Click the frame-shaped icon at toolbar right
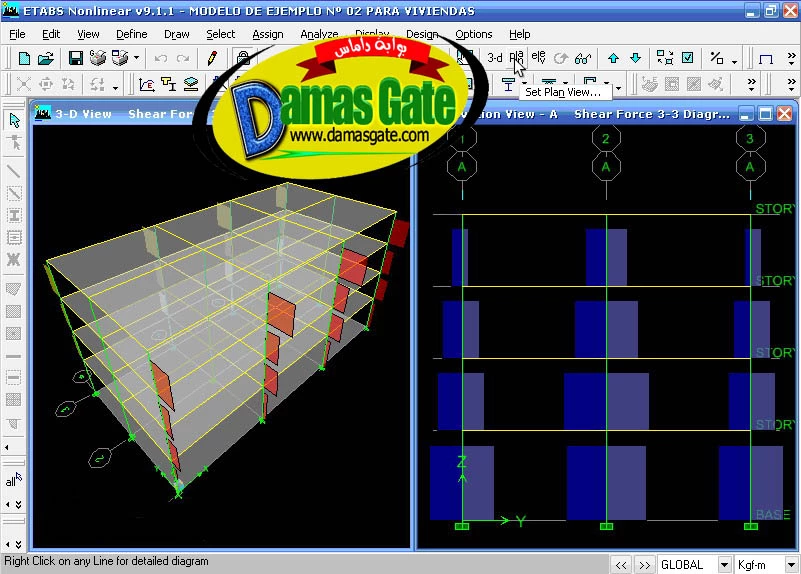 coord(765,59)
